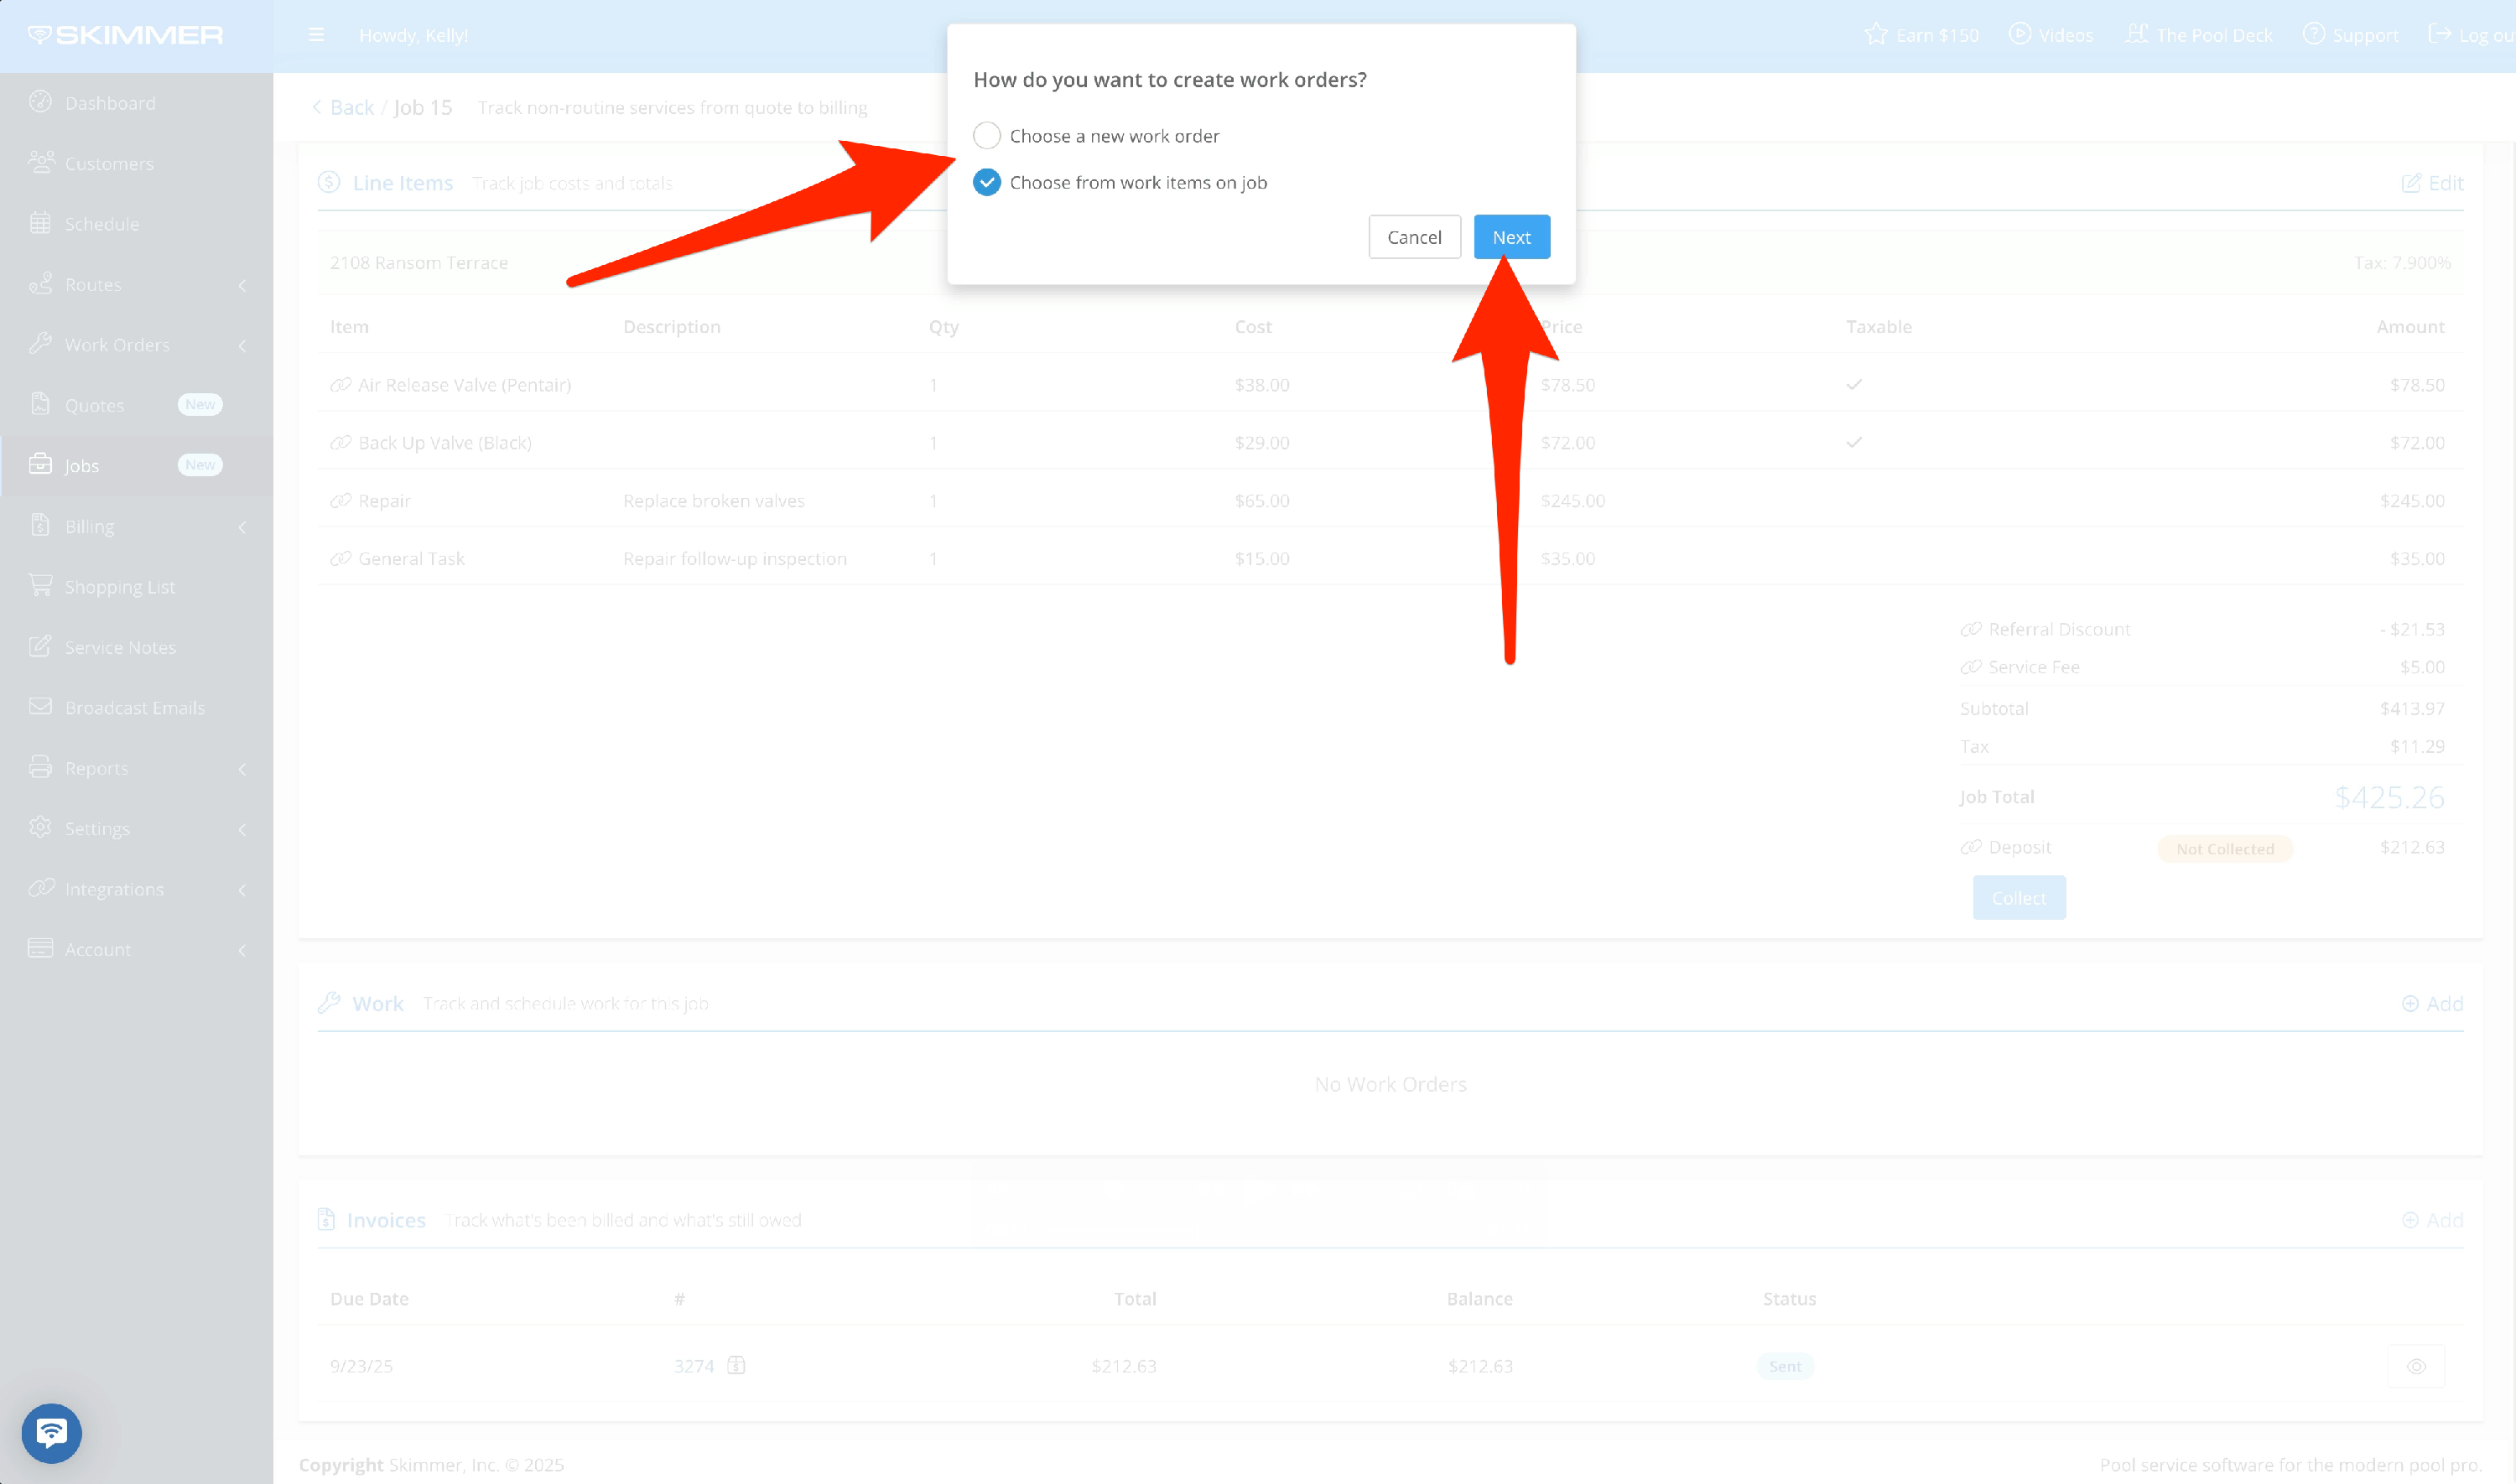
Task: Open the Quotes menu item
Action: coord(95,405)
